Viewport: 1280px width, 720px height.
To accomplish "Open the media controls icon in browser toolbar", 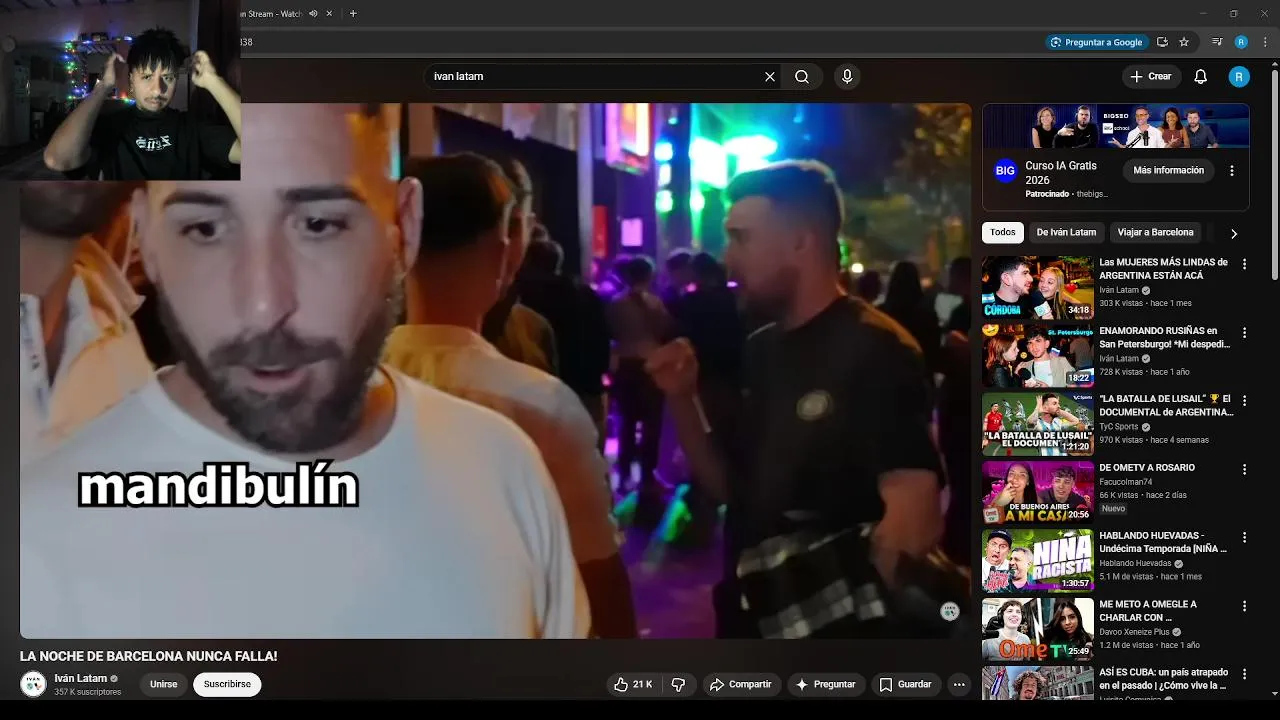I will [1217, 42].
